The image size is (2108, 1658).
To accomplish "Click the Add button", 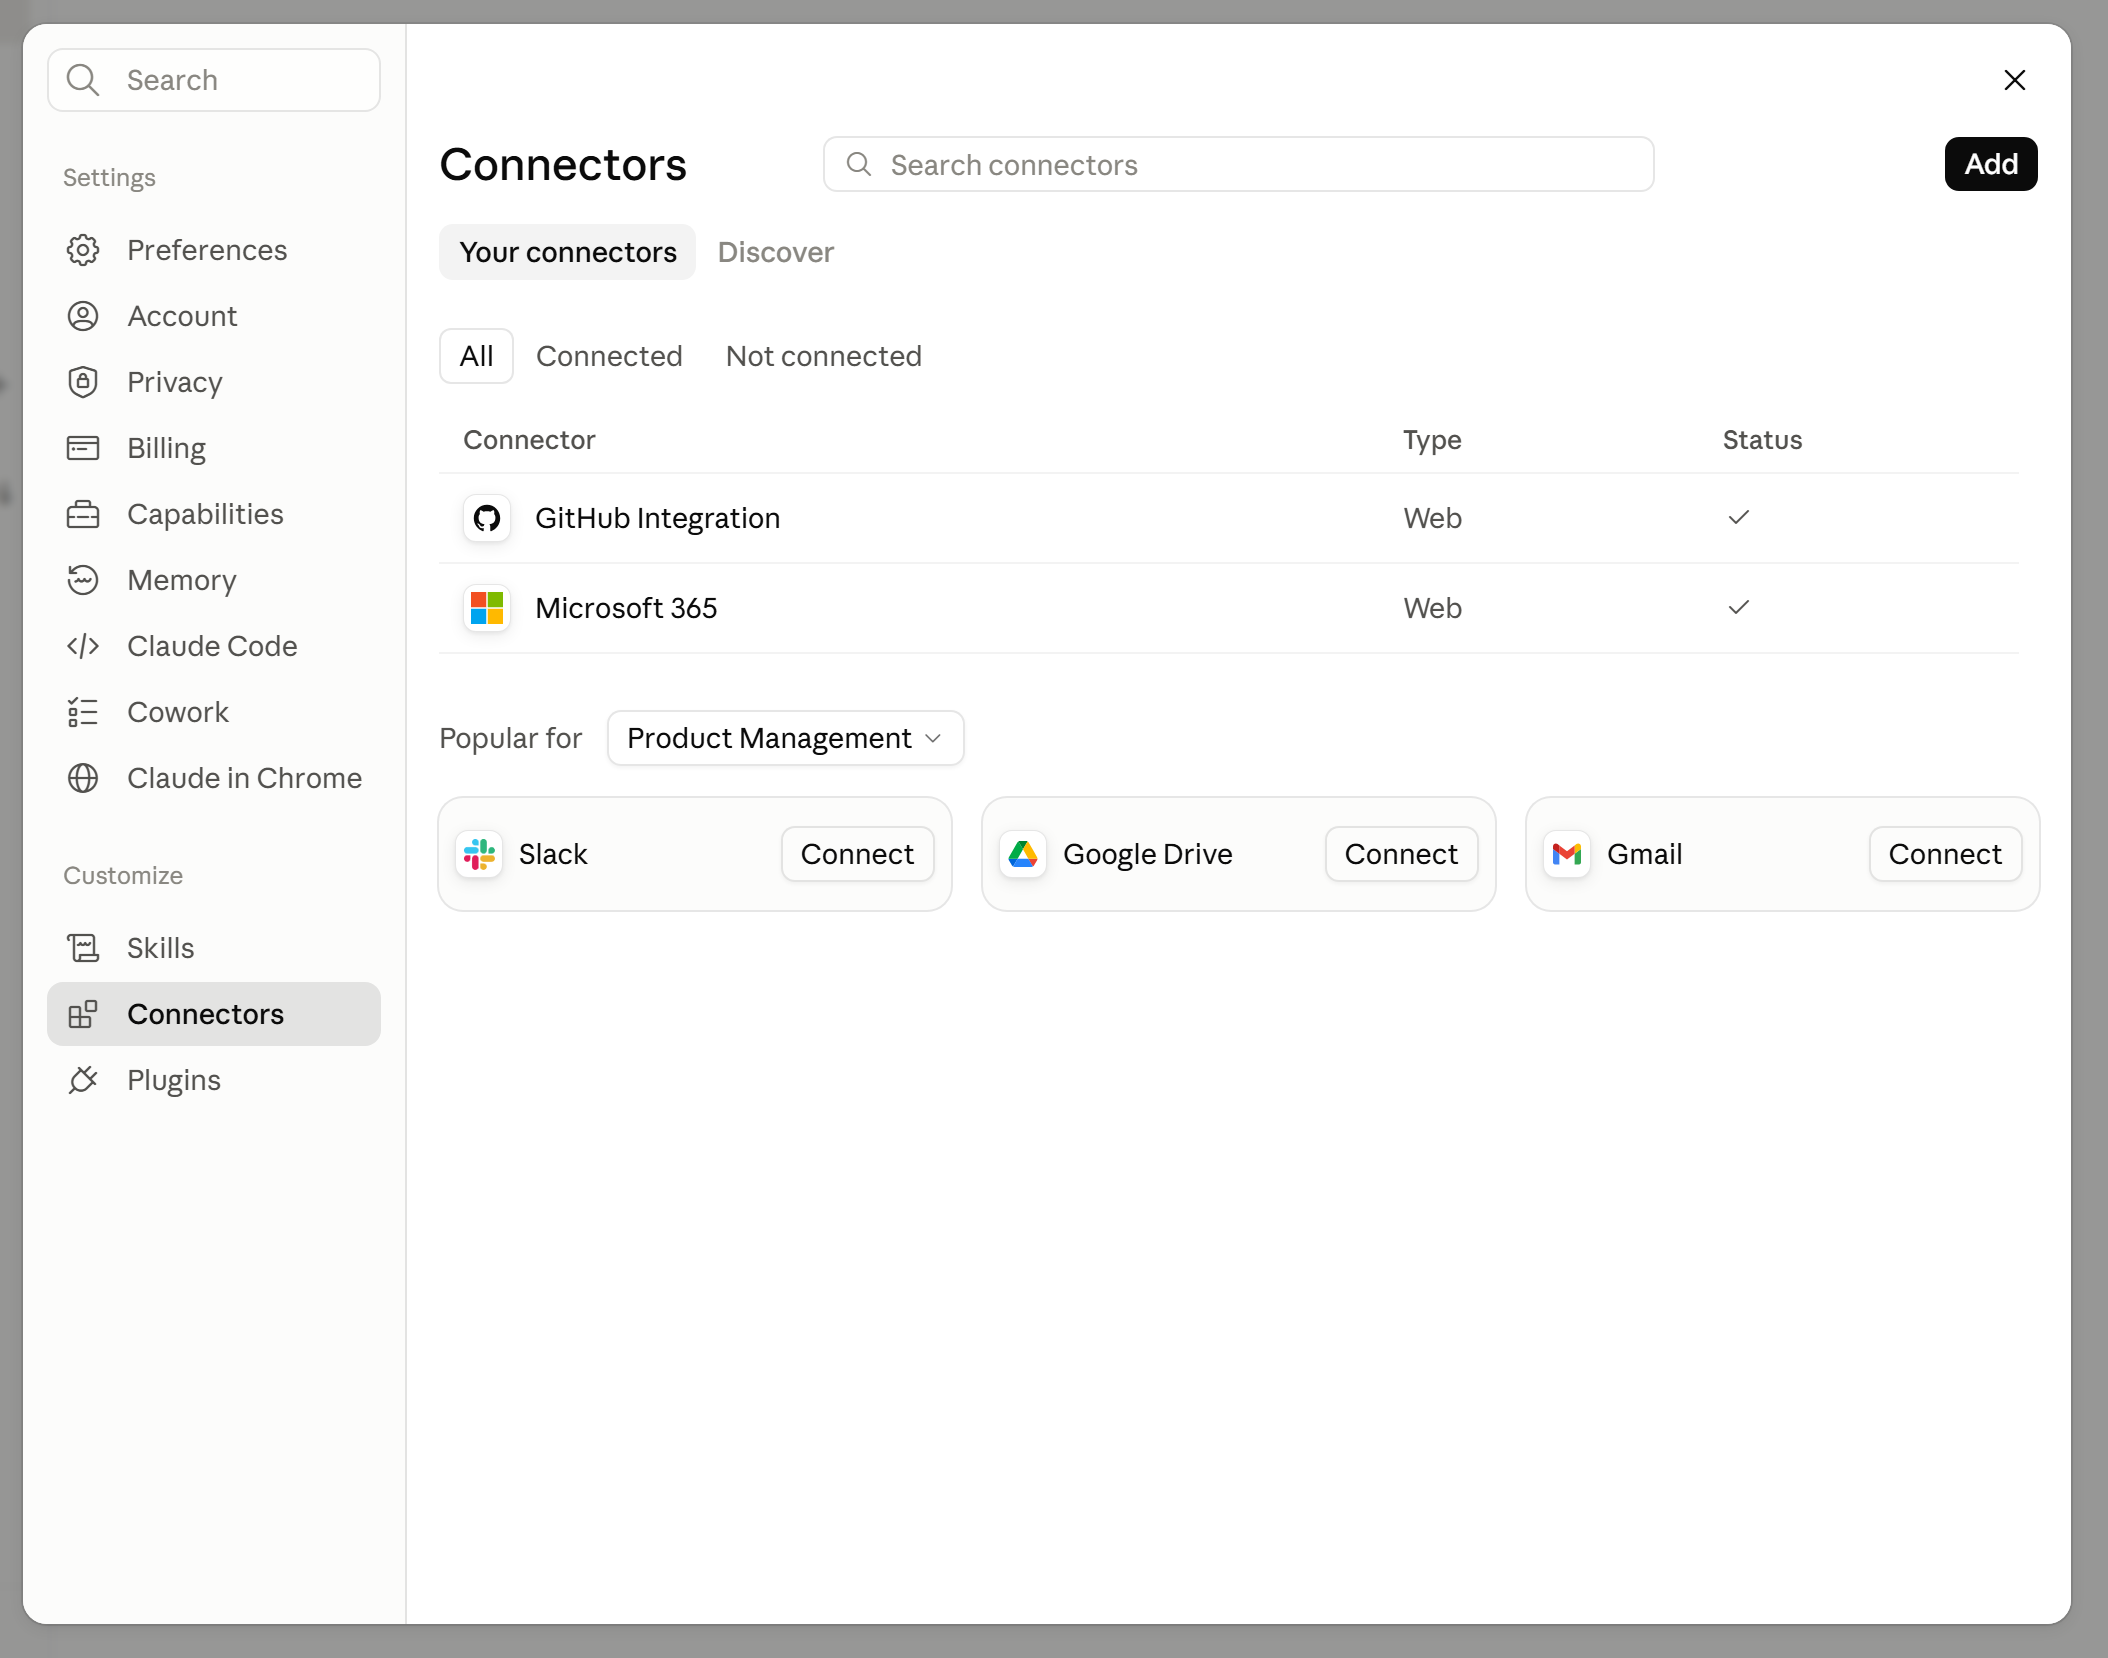I will pos(1991,164).
